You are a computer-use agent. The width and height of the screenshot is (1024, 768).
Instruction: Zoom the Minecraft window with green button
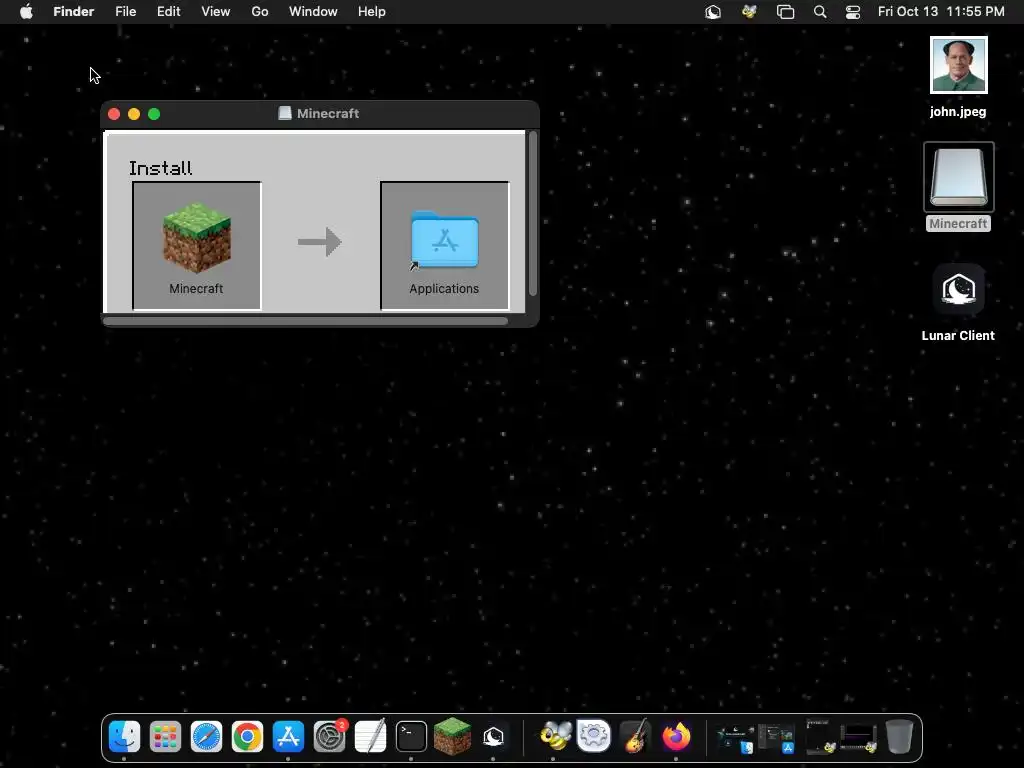coord(154,114)
